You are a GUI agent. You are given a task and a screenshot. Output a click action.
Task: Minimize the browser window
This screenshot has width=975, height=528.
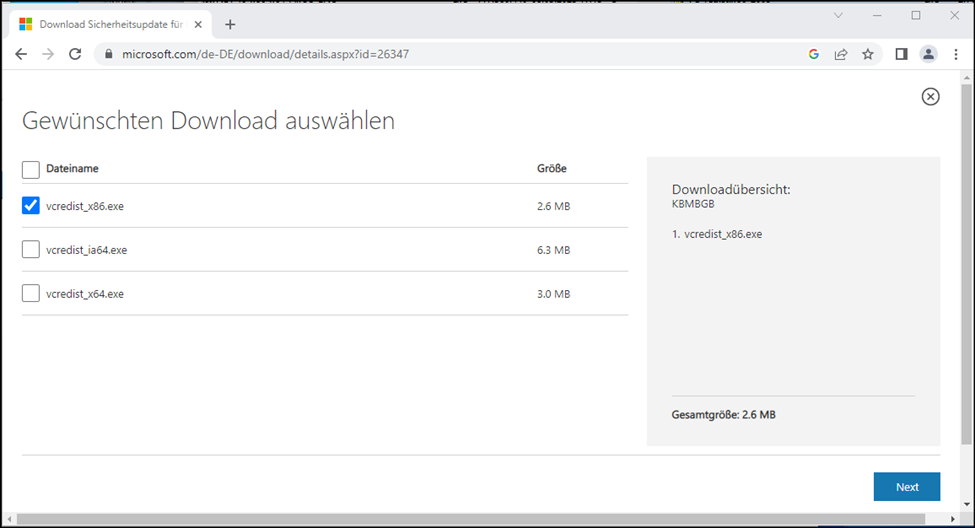tap(877, 16)
